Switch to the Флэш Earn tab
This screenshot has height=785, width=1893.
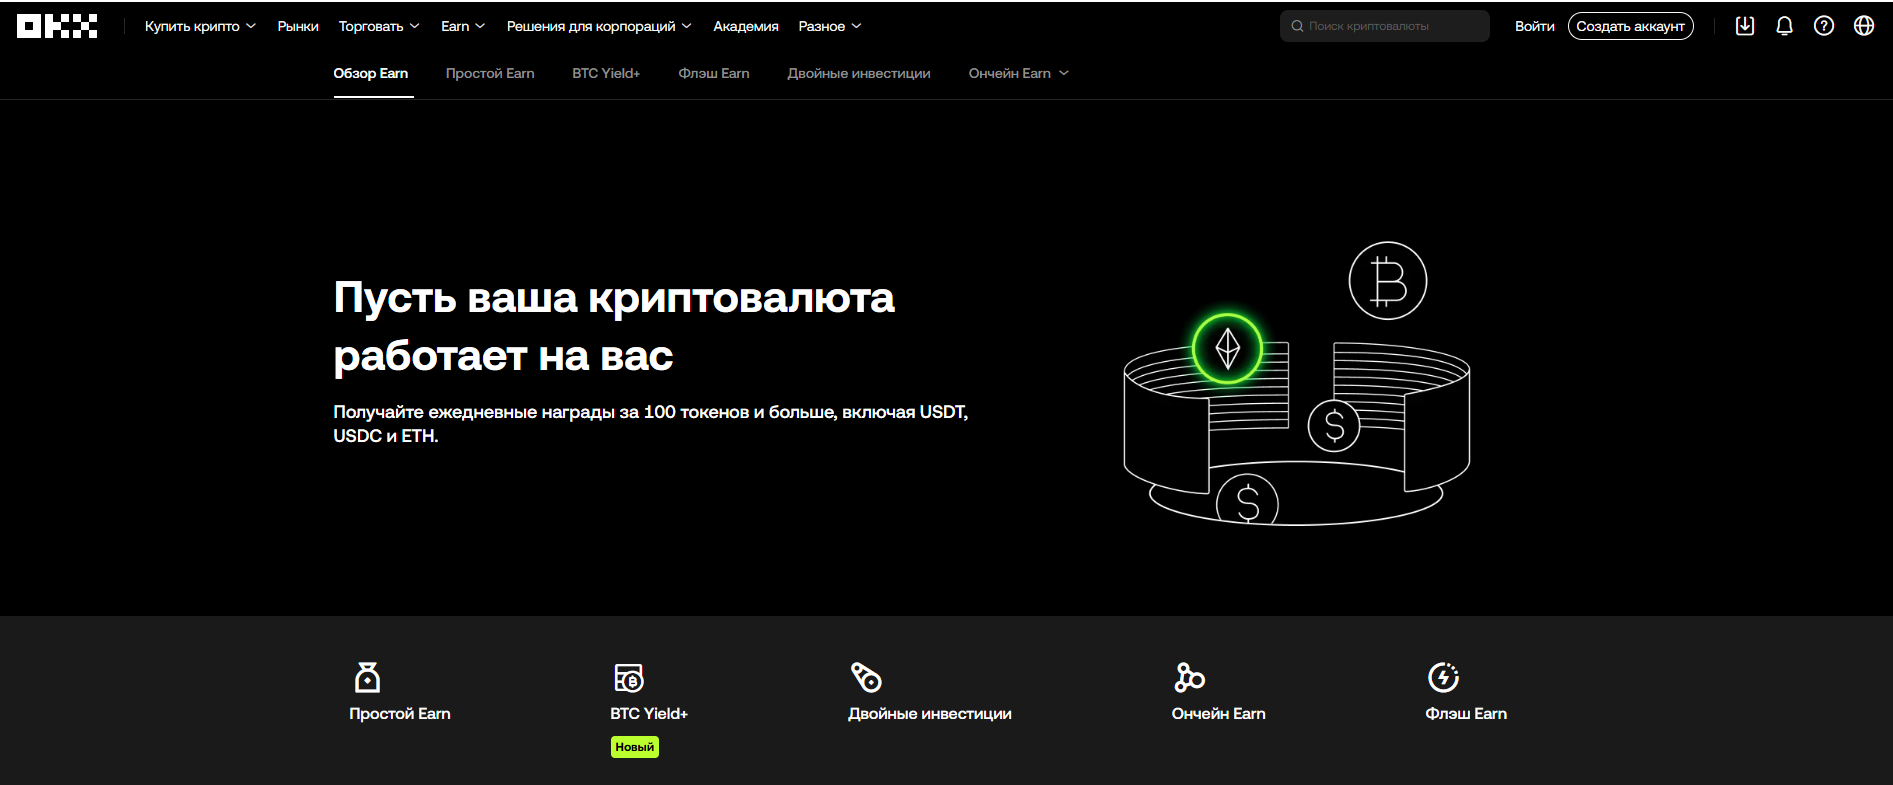pyautogui.click(x=714, y=73)
